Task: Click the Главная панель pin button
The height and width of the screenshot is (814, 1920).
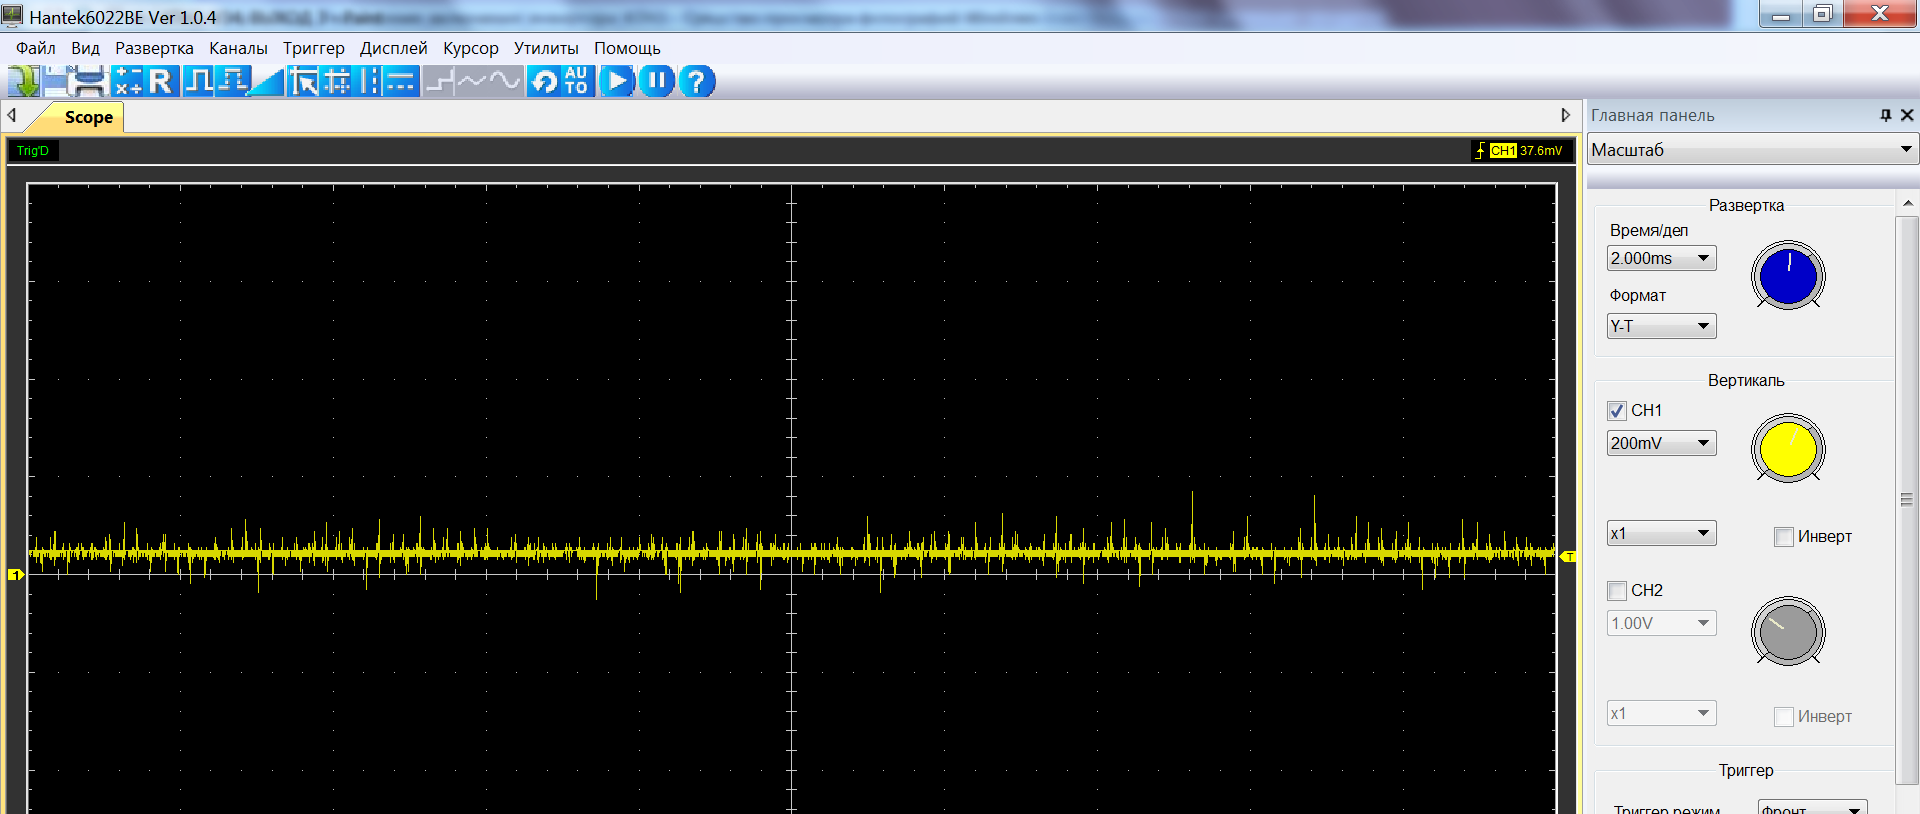Action: click(x=1886, y=115)
